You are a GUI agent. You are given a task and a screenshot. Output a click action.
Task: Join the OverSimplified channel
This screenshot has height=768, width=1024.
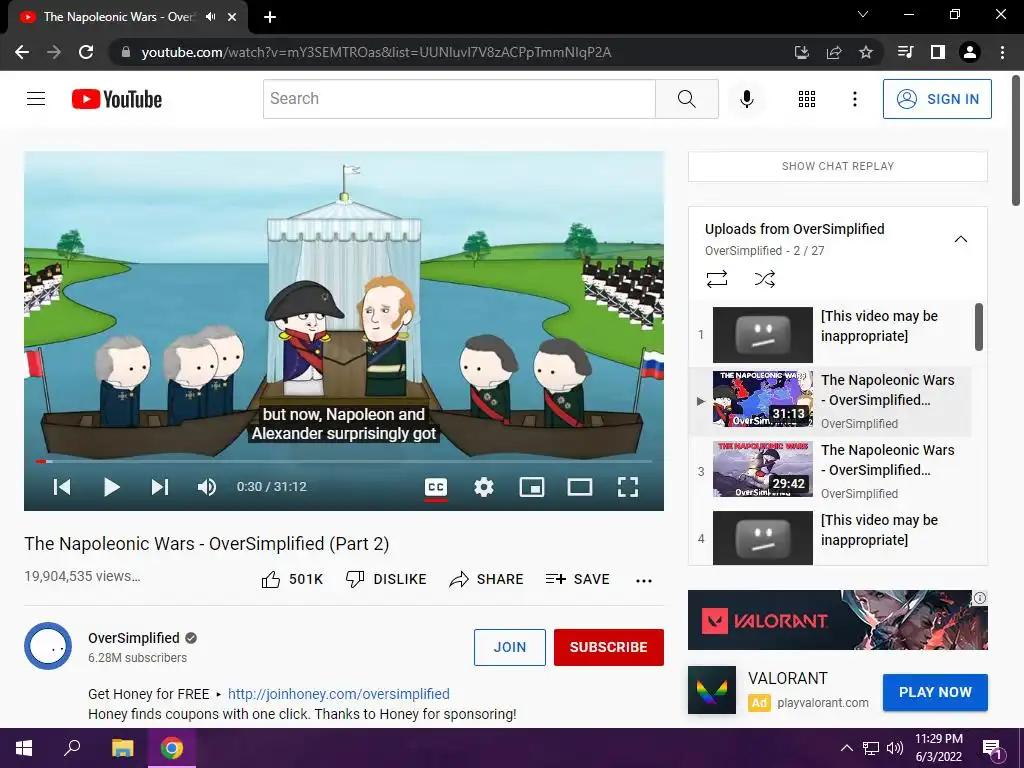click(509, 647)
